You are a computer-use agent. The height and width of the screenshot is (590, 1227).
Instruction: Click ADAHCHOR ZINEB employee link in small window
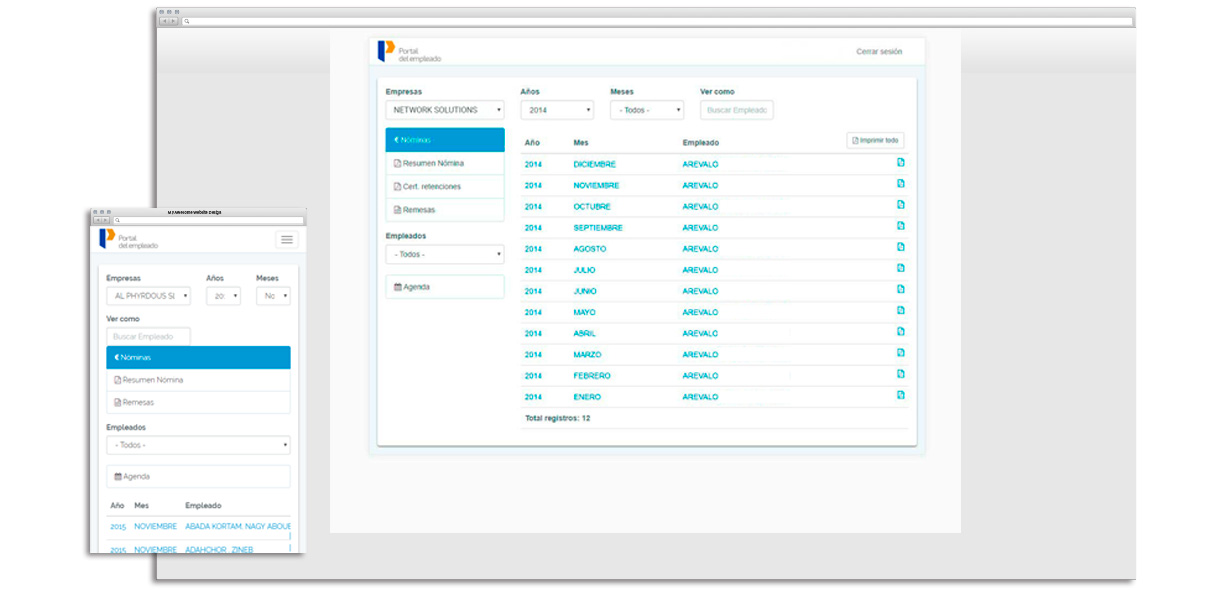(219, 549)
